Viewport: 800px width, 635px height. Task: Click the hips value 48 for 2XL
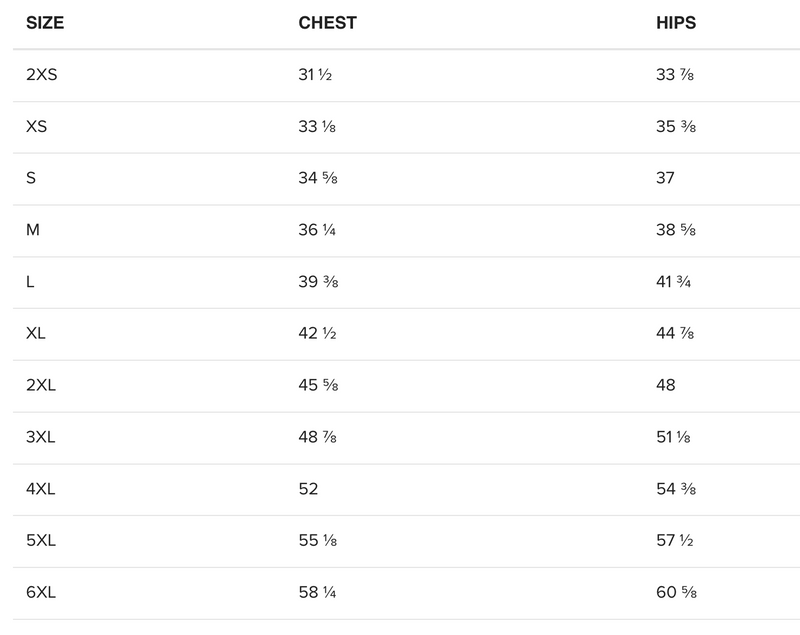click(x=666, y=385)
